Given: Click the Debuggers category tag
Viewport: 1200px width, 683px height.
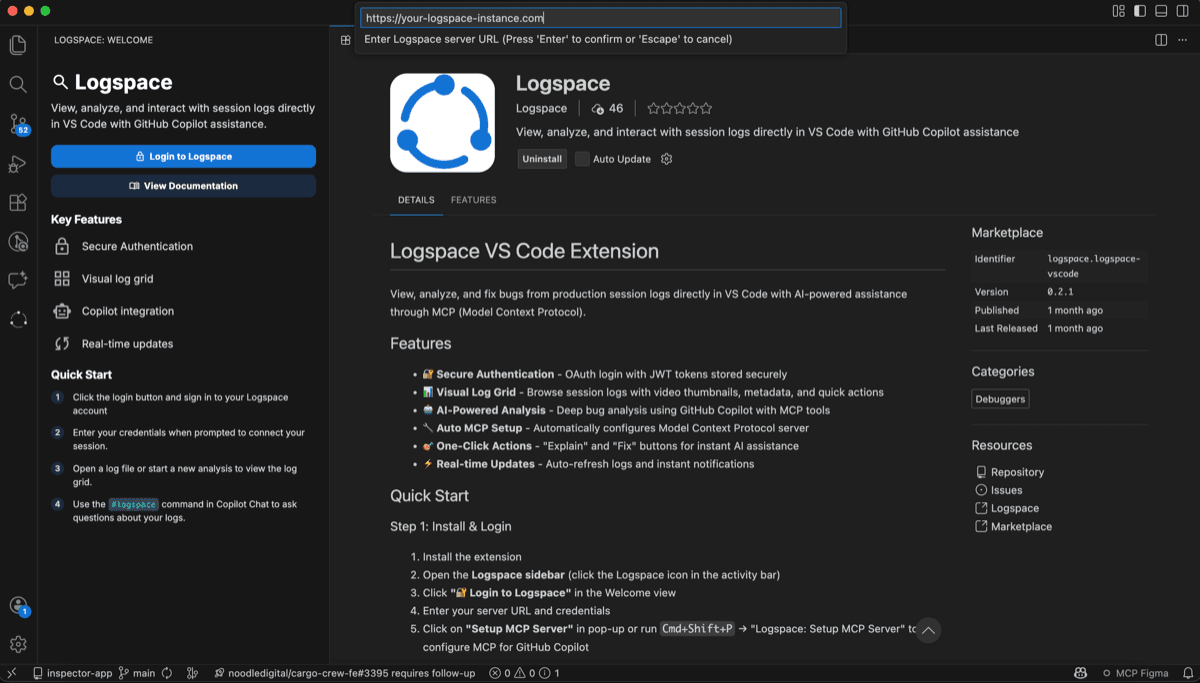Looking at the screenshot, I should click(1000, 399).
